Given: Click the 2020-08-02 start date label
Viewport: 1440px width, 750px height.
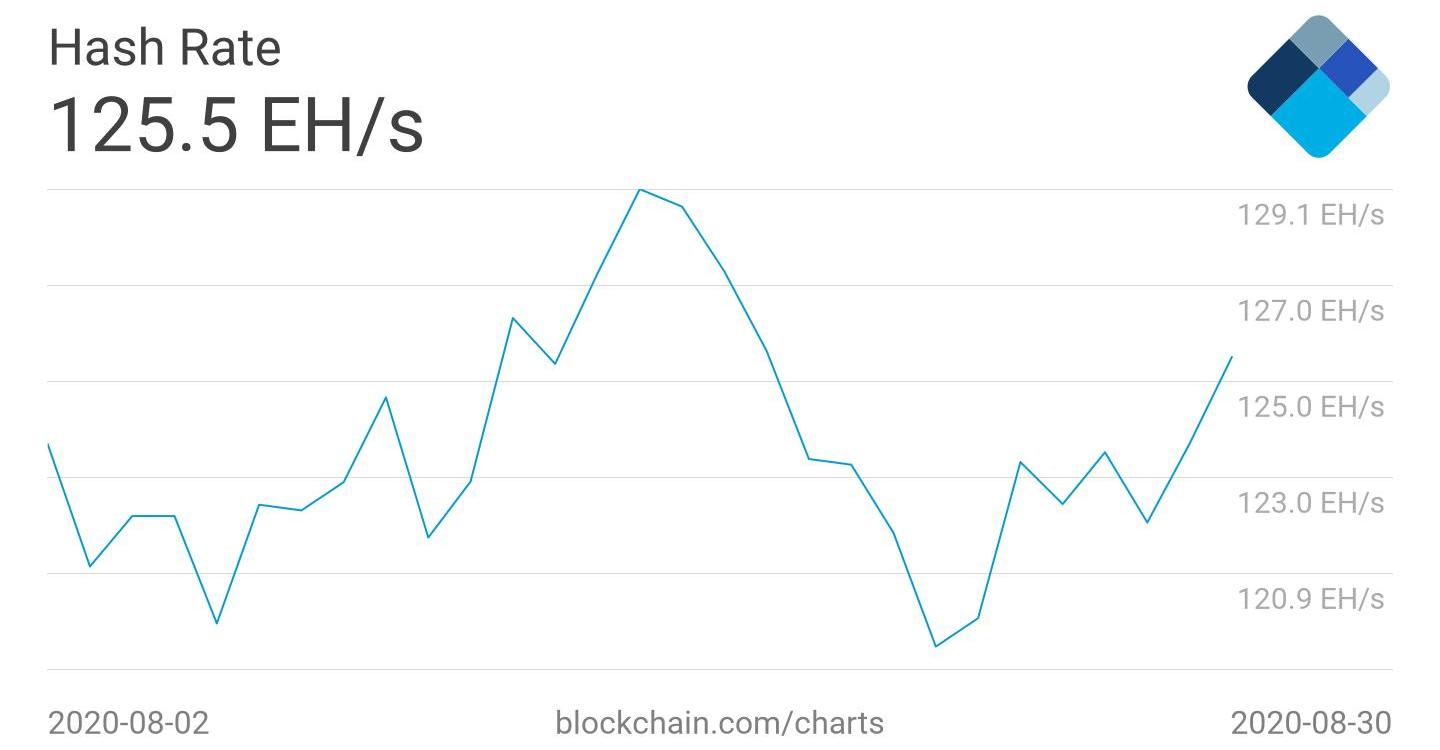Looking at the screenshot, I should (x=129, y=722).
